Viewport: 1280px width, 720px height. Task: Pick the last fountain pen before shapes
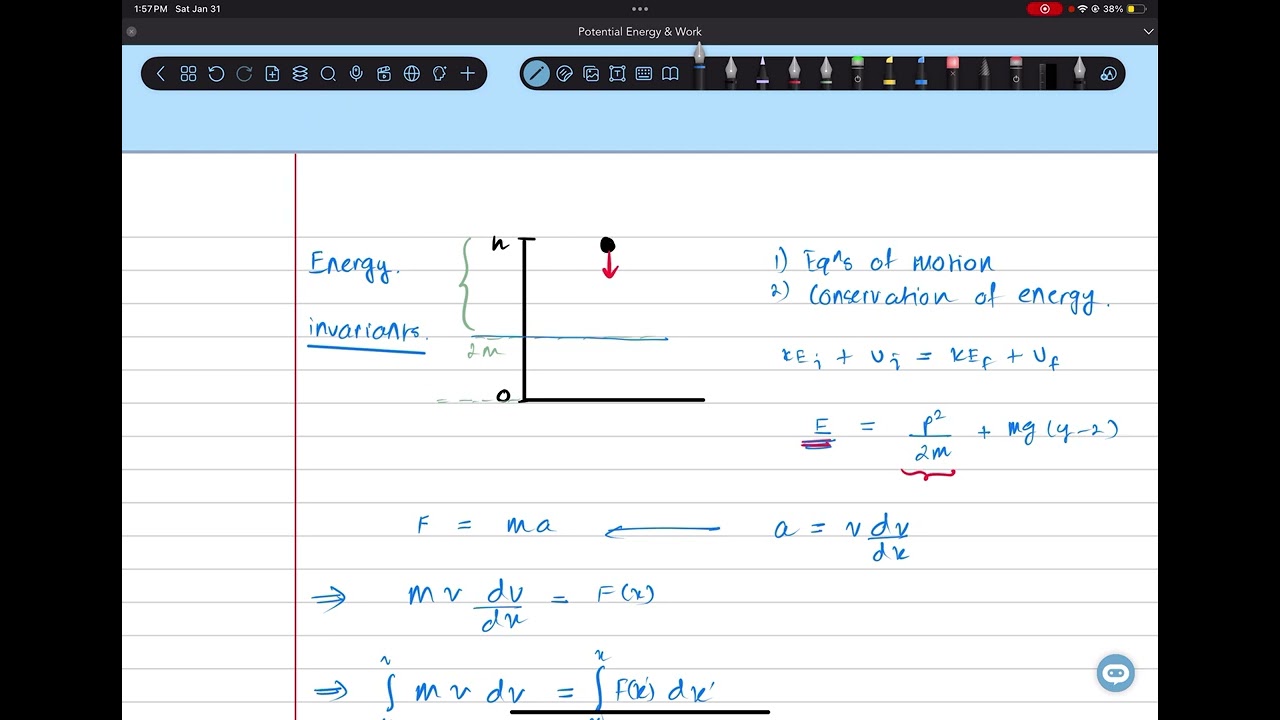click(1079, 73)
